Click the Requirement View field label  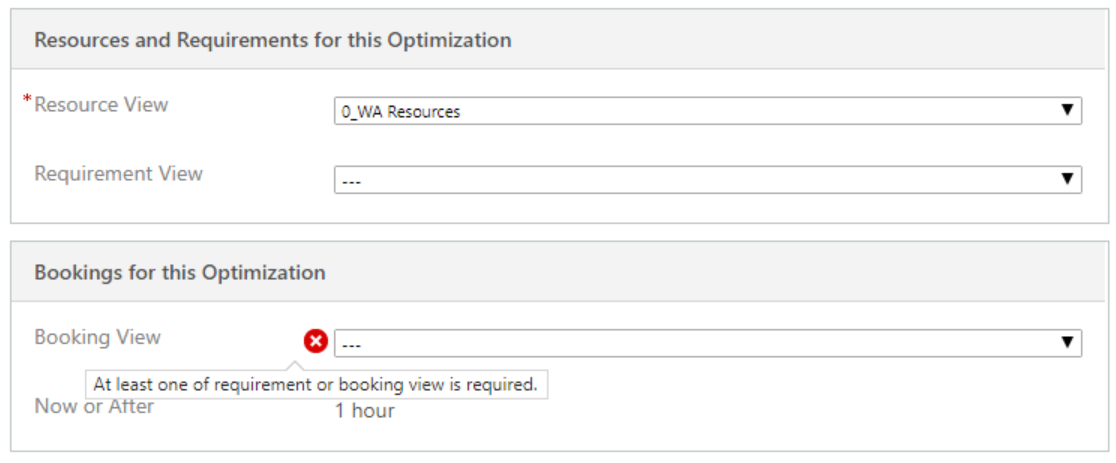coord(118,173)
